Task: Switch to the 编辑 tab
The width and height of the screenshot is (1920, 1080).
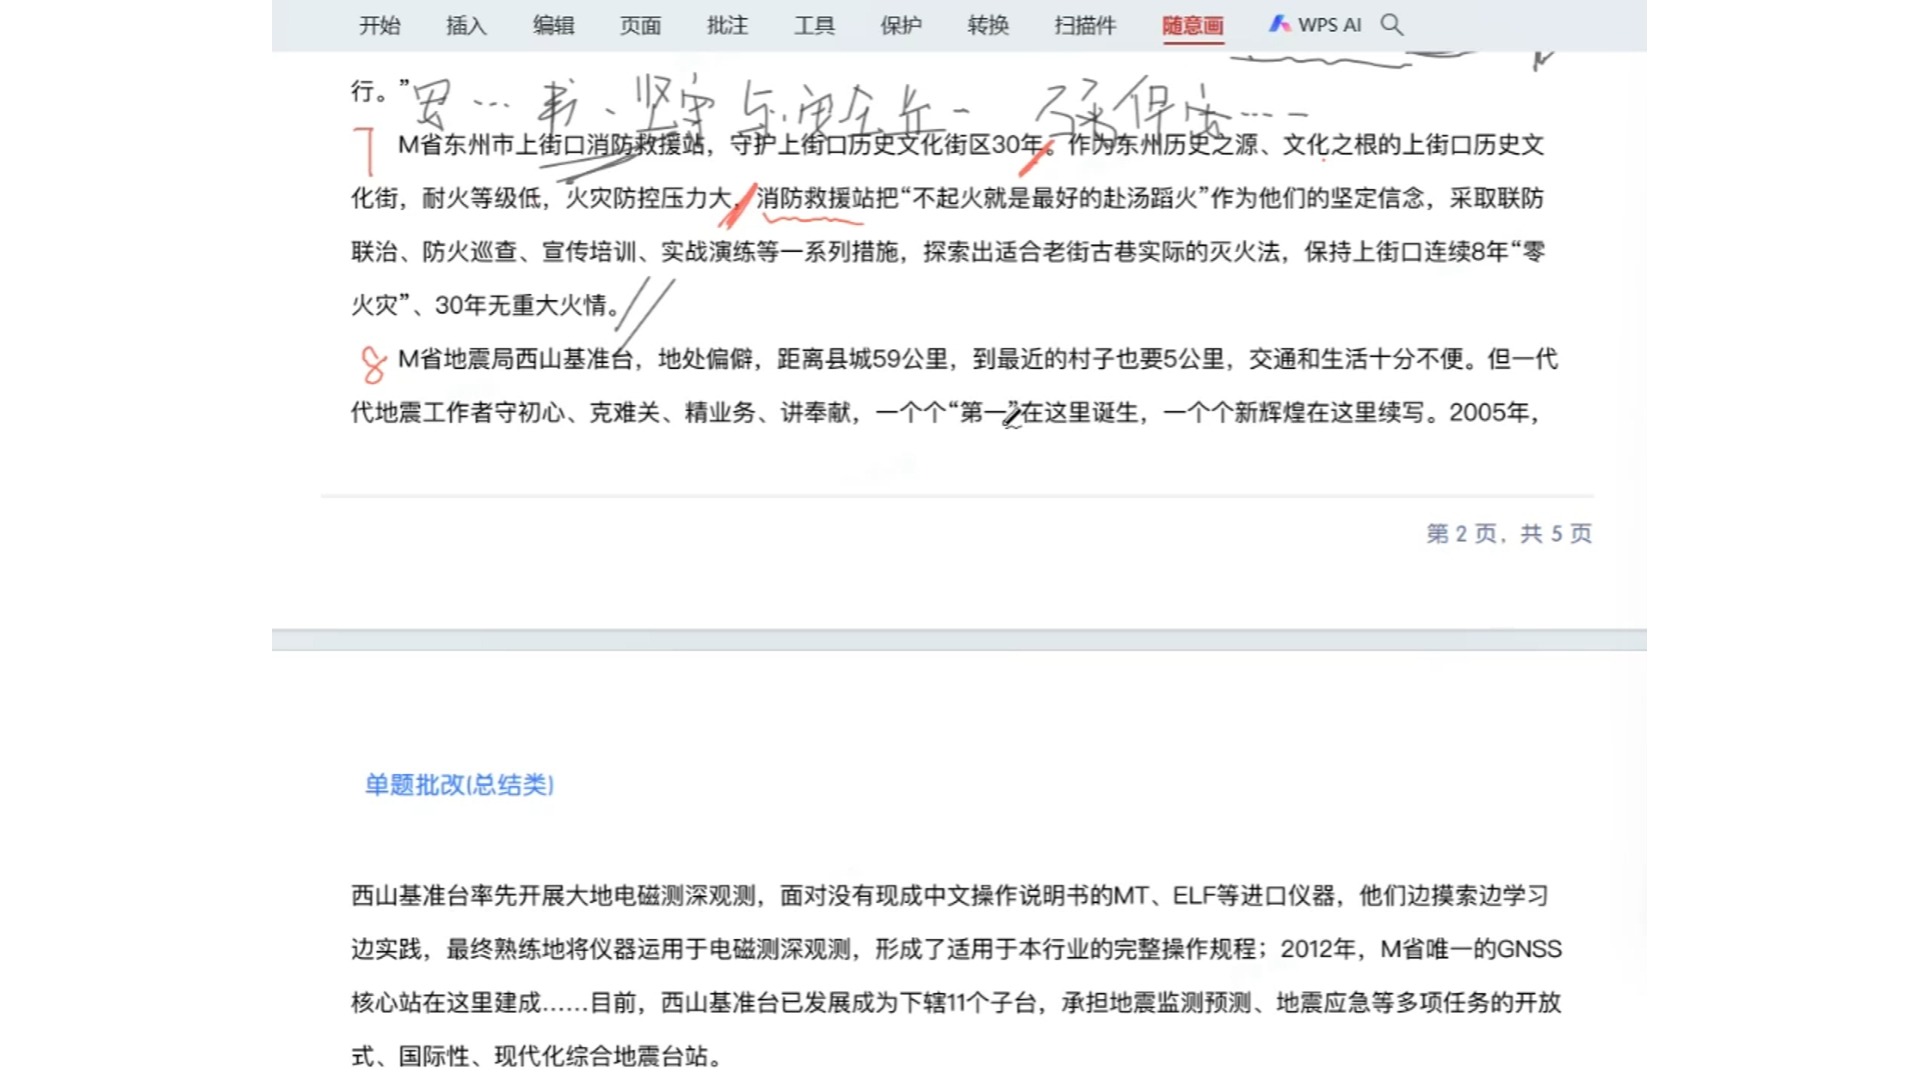Action: tap(553, 25)
